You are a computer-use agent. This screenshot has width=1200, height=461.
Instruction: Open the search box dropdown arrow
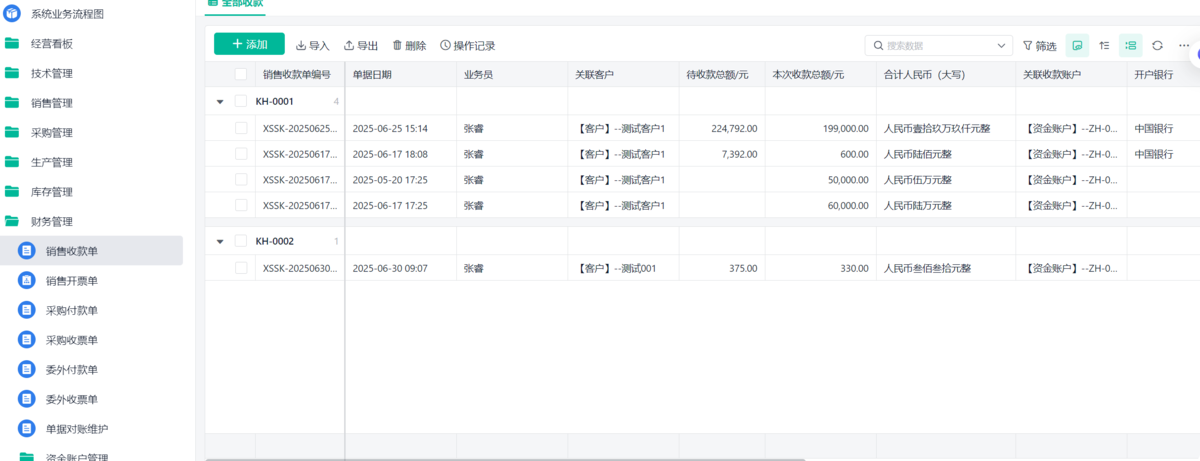pyautogui.click(x=1002, y=45)
